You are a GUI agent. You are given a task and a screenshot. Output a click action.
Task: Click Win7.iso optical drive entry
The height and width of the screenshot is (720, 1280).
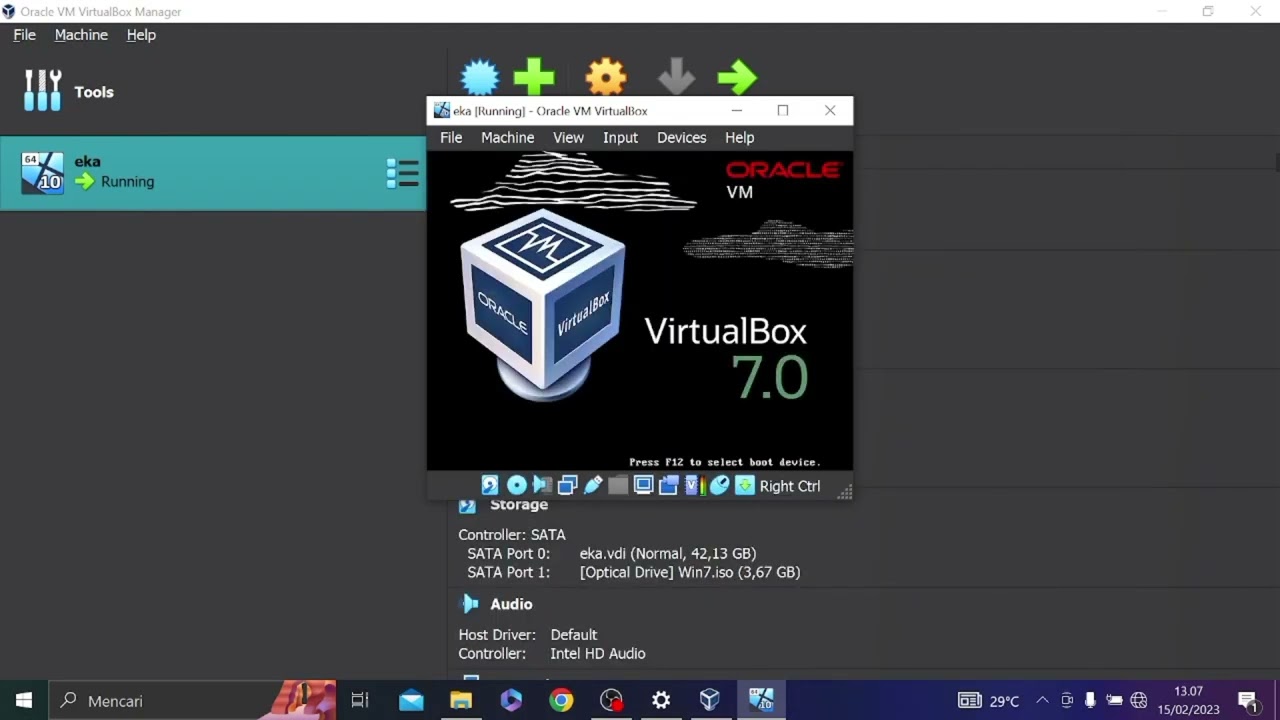pos(690,573)
